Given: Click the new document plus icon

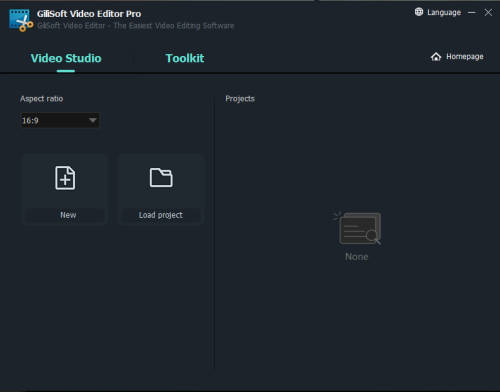Looking at the screenshot, I should coord(65,178).
